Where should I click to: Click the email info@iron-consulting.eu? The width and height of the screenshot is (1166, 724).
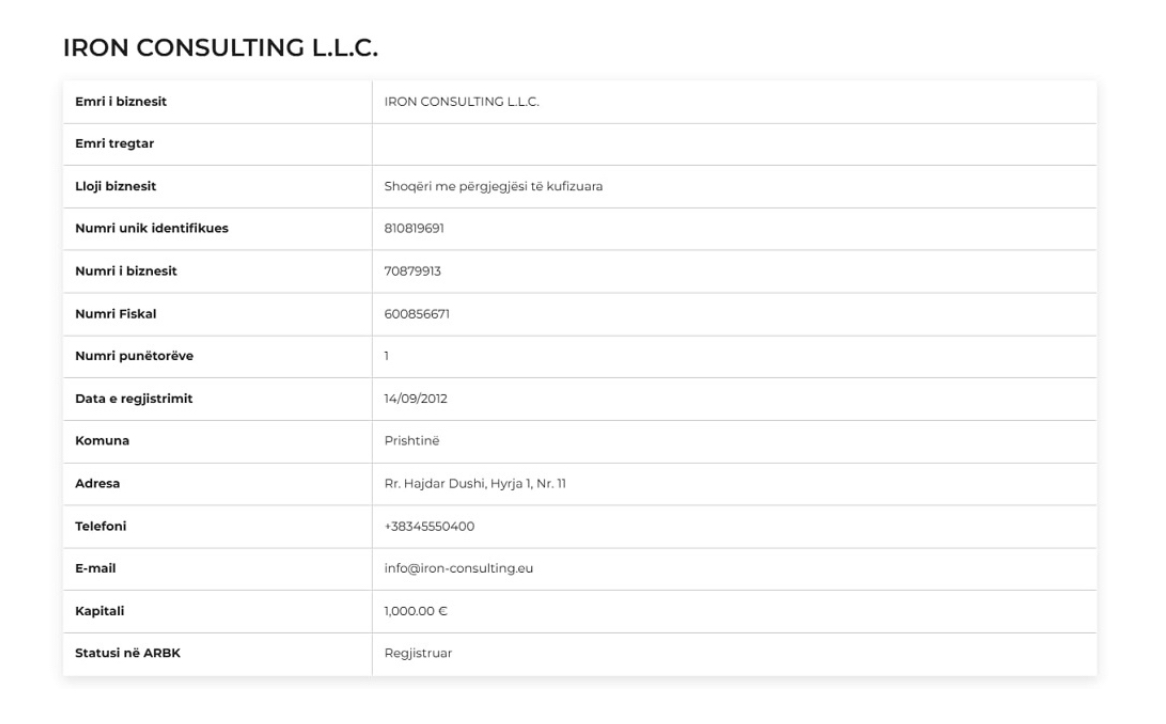click(458, 569)
